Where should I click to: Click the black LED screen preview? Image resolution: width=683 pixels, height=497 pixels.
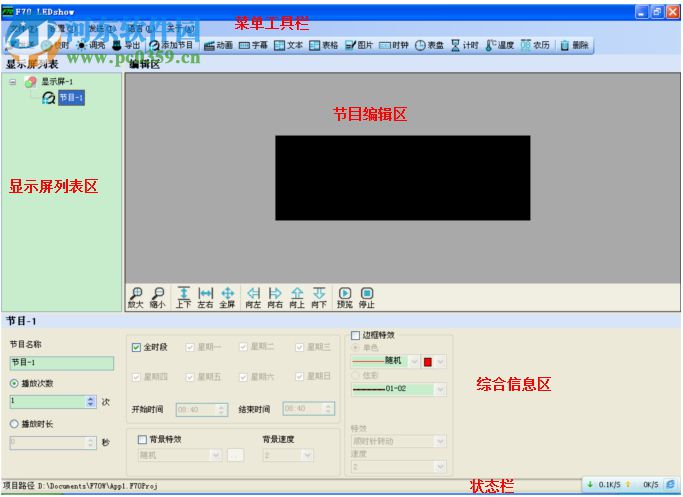point(402,178)
